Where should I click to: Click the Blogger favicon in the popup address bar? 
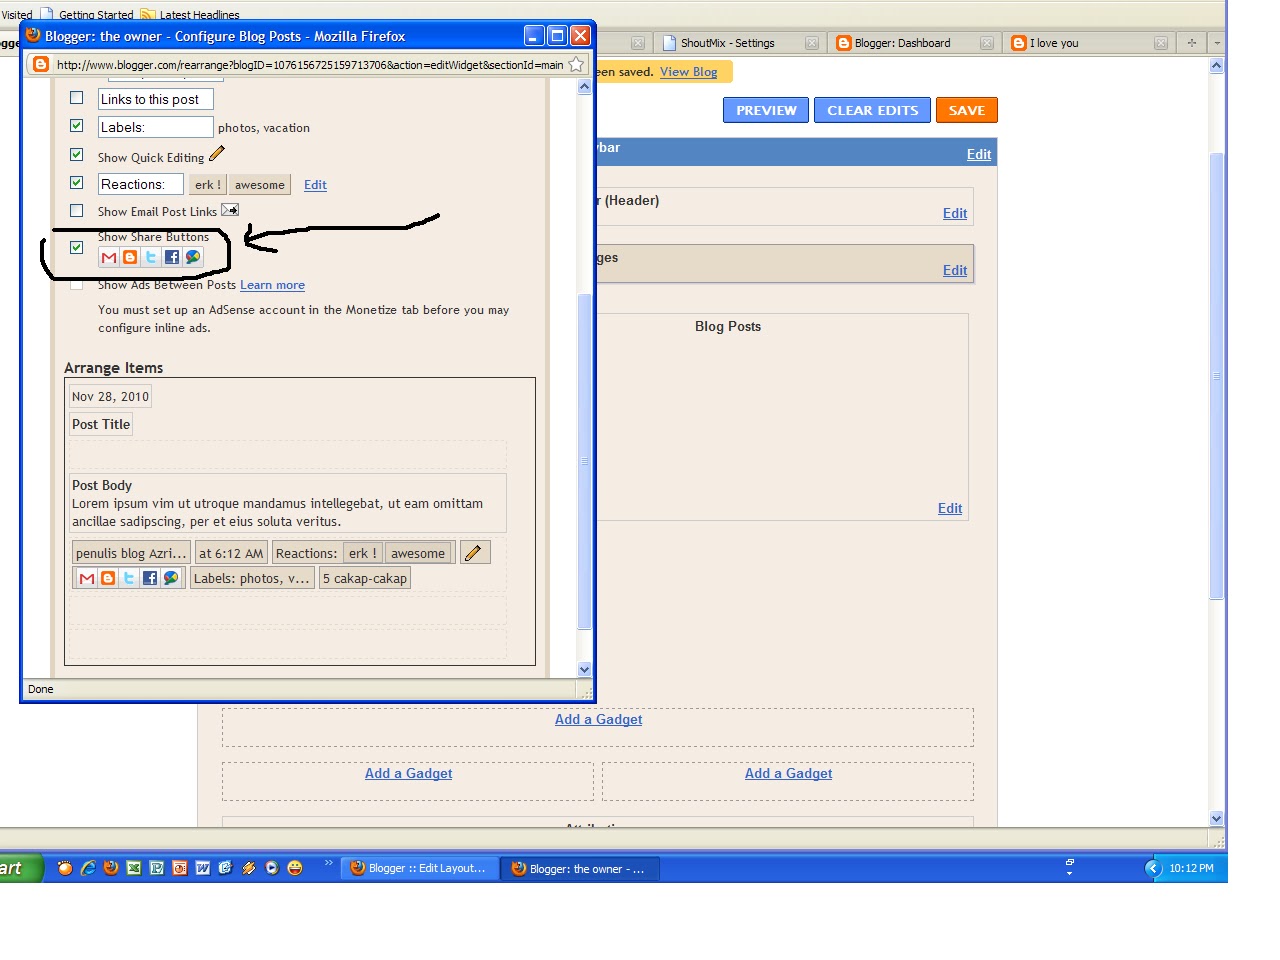pos(40,64)
